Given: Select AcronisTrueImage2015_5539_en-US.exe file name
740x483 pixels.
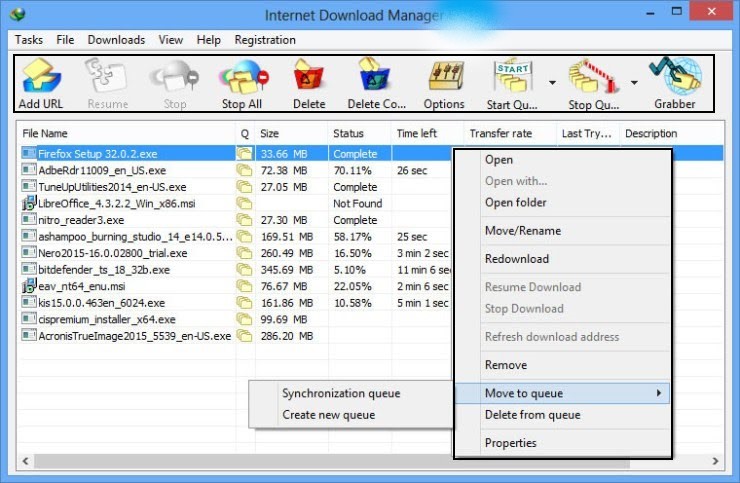Looking at the screenshot, I should [135, 336].
